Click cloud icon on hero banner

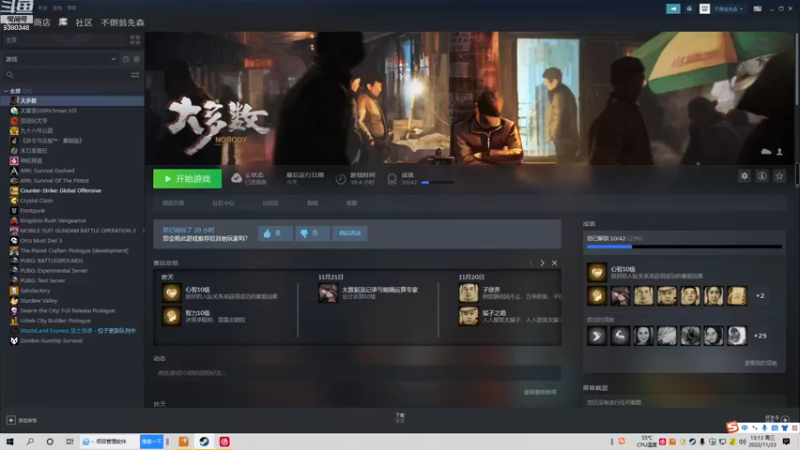[766, 152]
